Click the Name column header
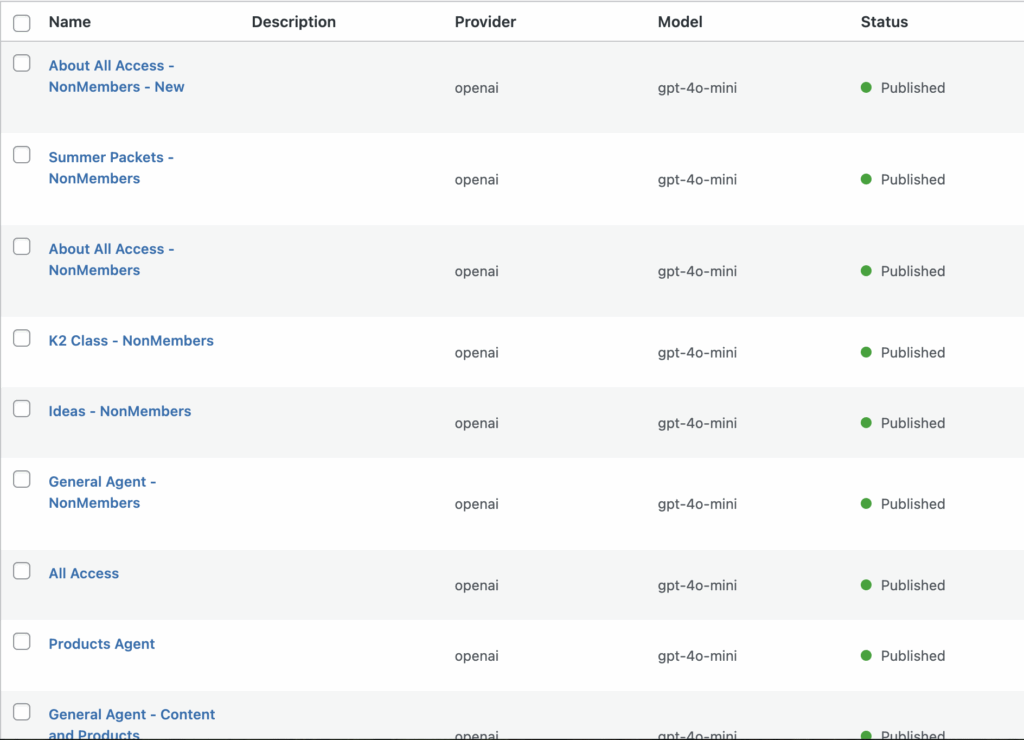 coord(70,22)
